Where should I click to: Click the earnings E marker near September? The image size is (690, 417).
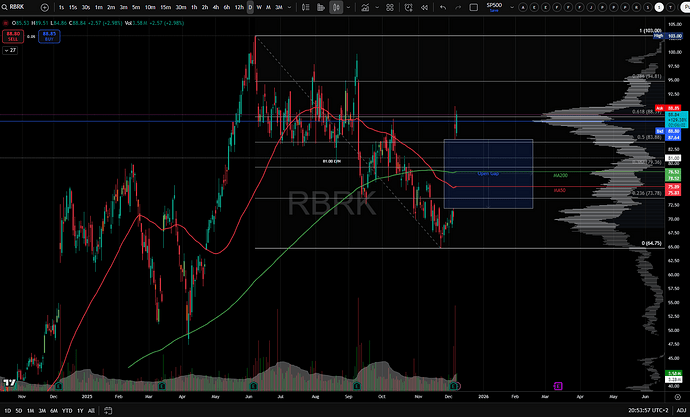click(356, 386)
